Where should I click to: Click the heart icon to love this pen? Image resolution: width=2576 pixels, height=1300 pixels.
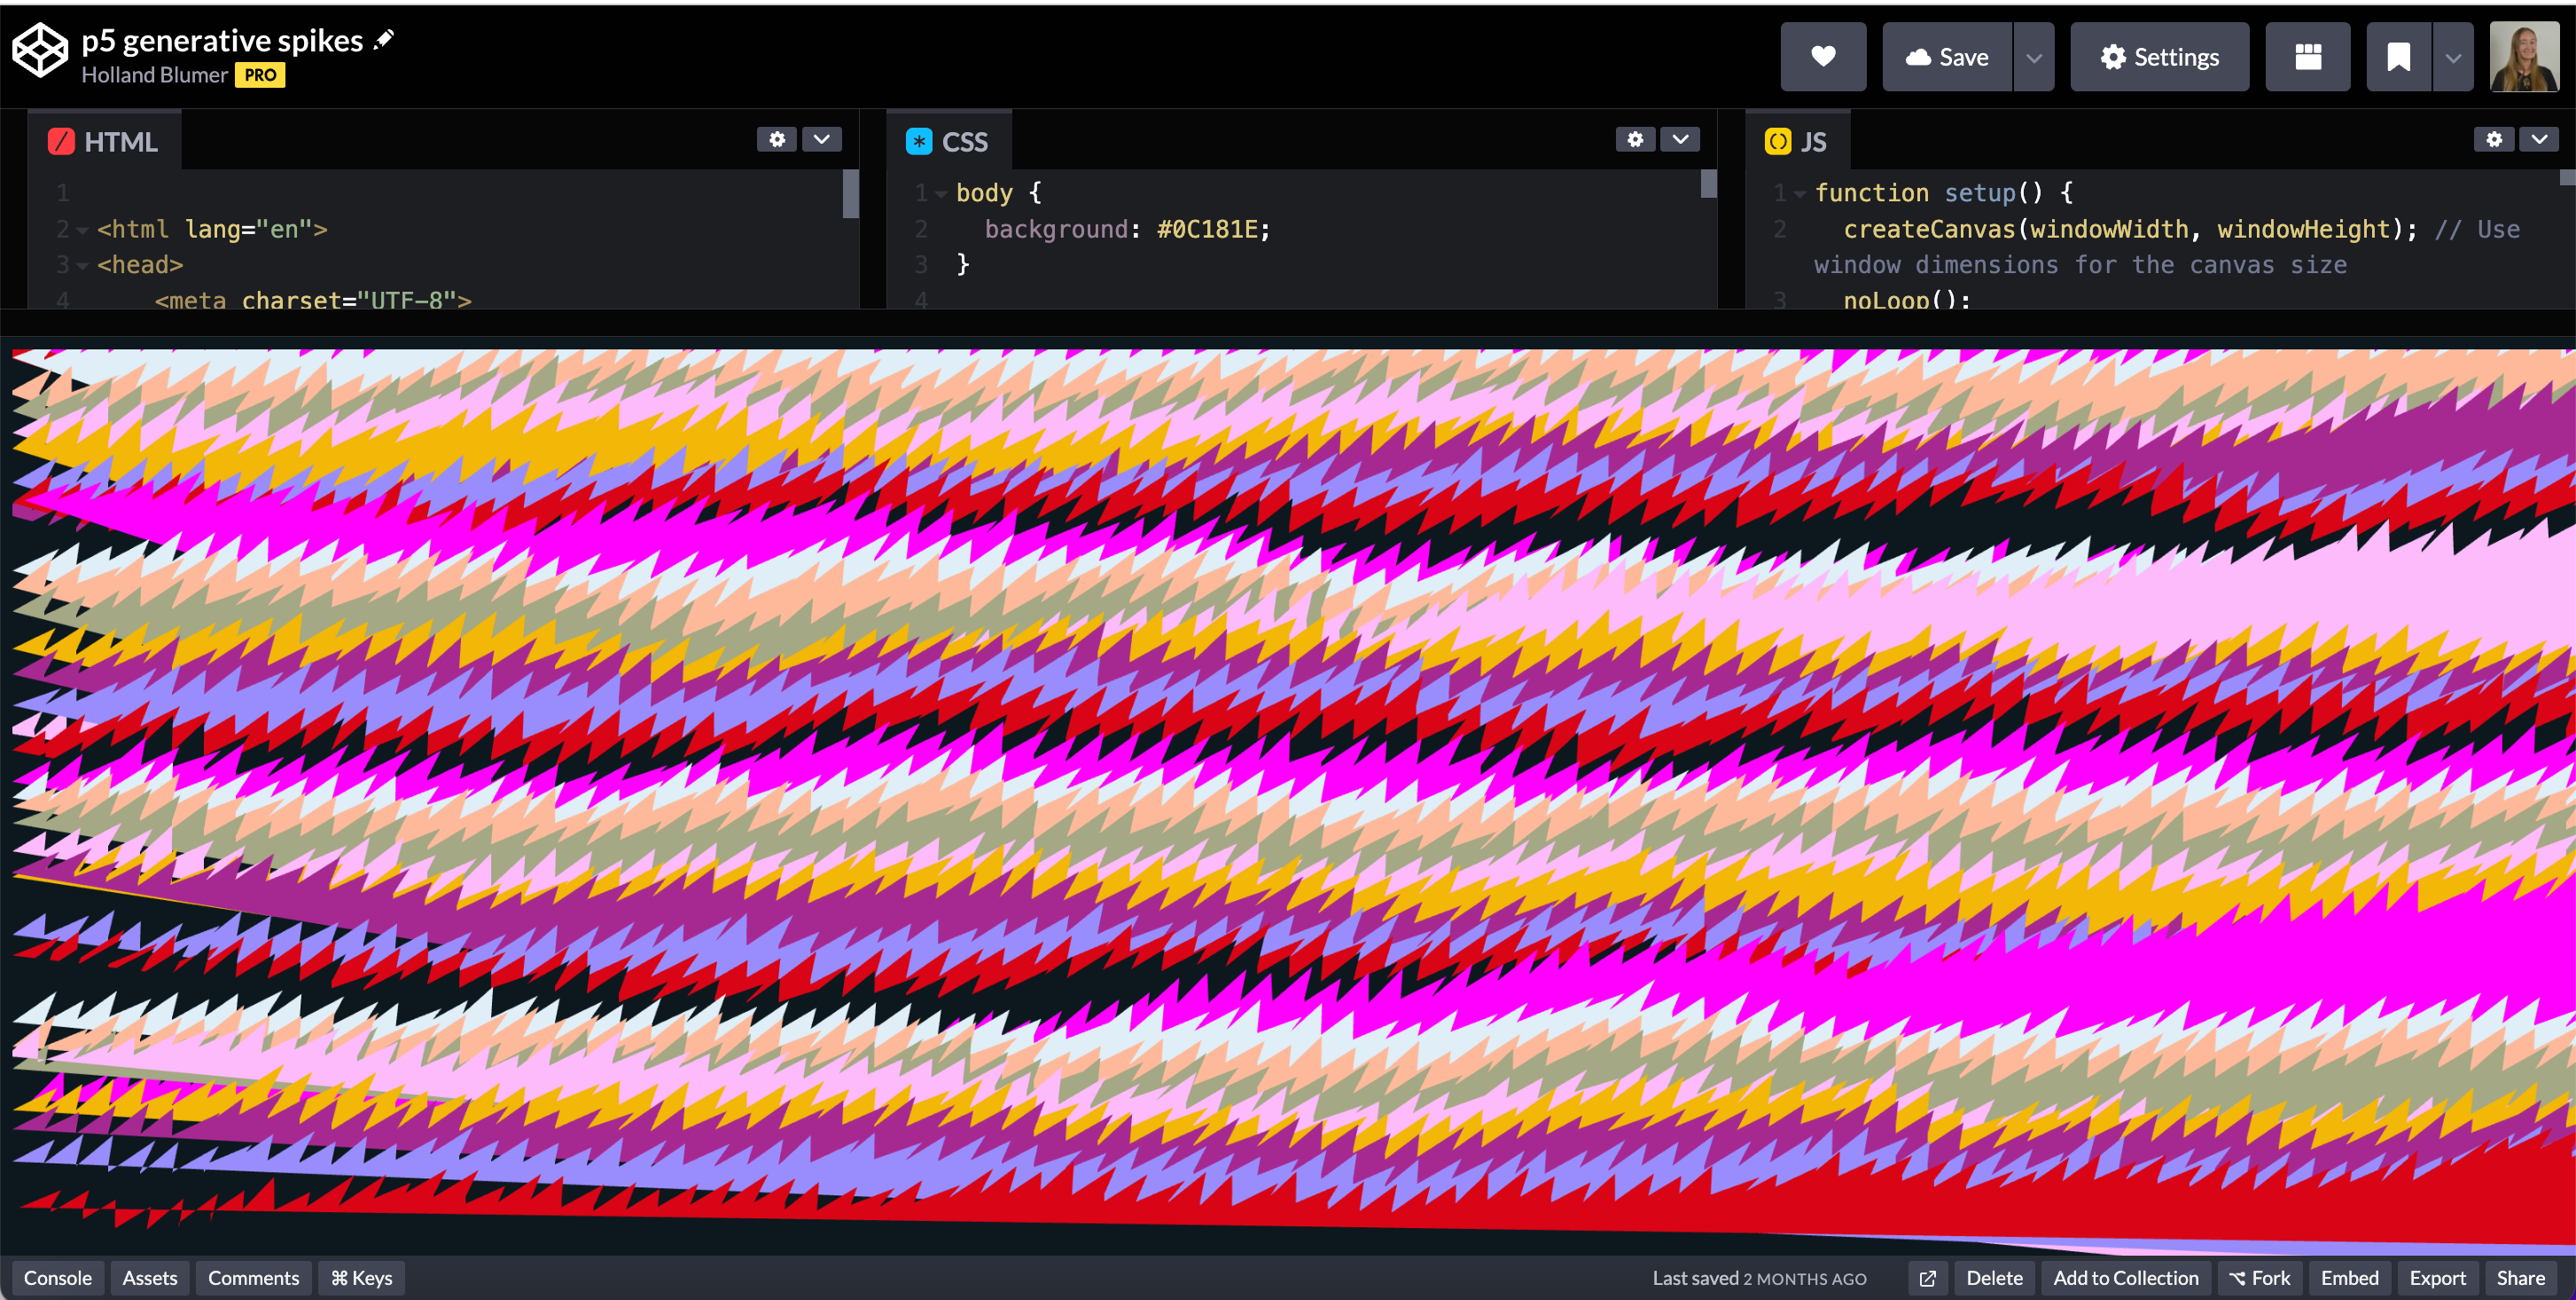click(1822, 57)
